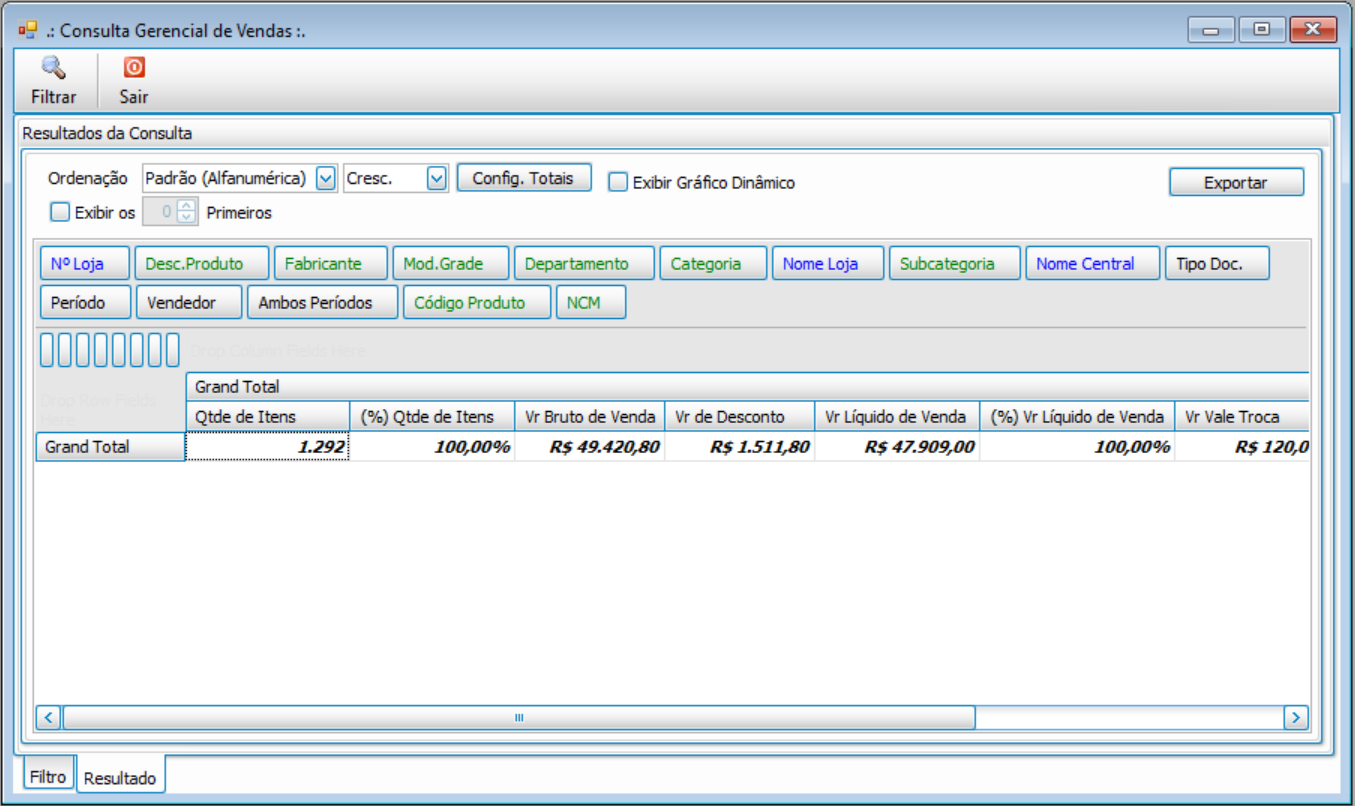The width and height of the screenshot is (1355, 806).
Task: Maximize the Consulta Gerencial de Vendas window
Action: [1262, 30]
